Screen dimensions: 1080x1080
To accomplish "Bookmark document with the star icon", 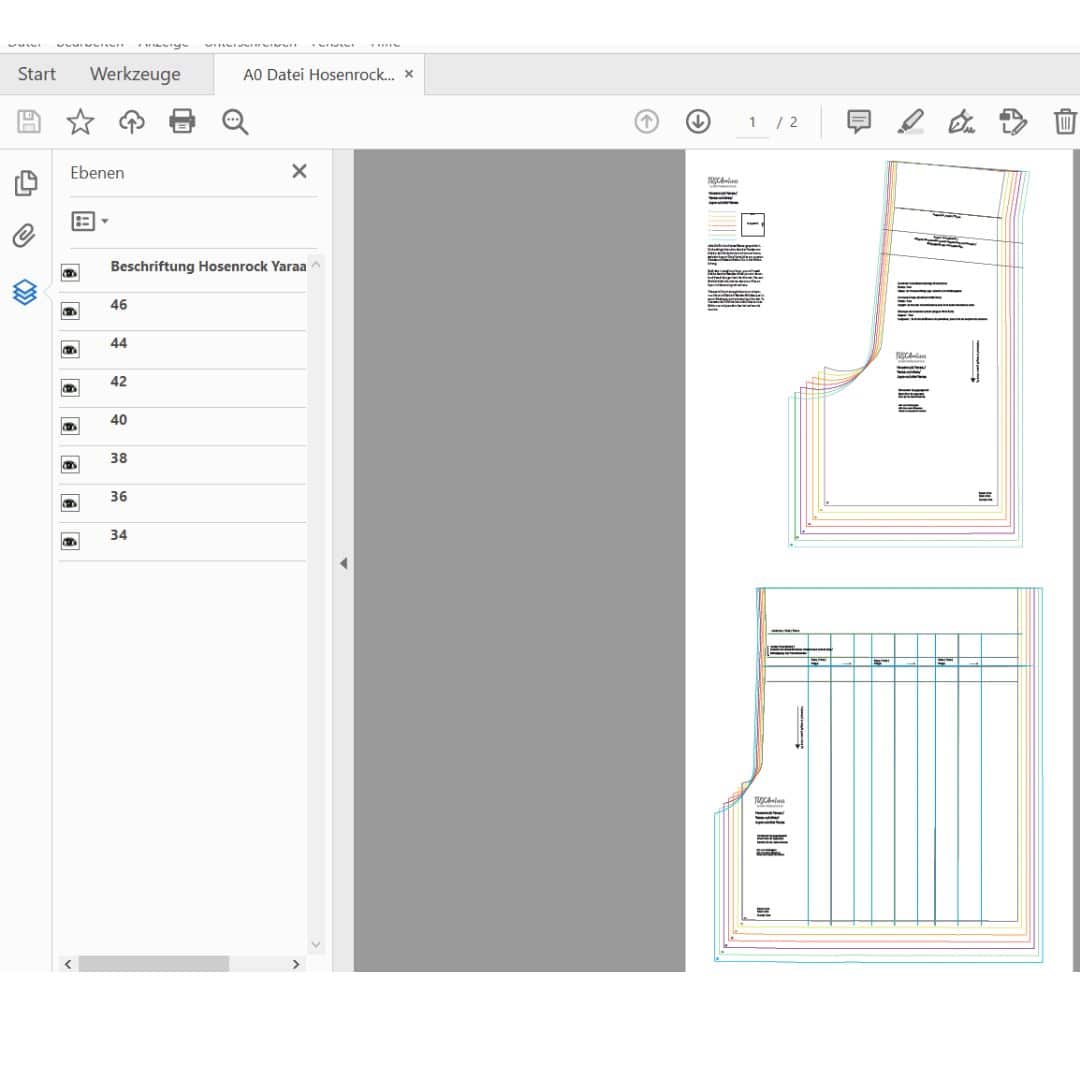I will click(x=80, y=122).
